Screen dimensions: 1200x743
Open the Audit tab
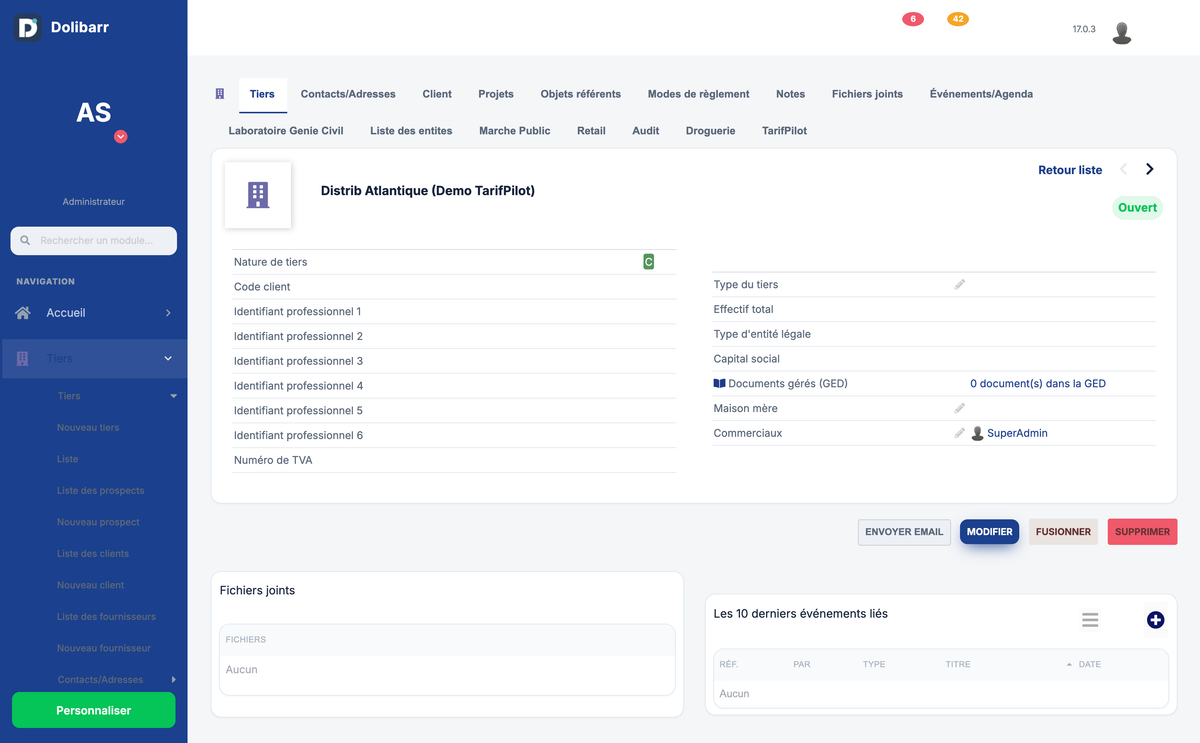click(646, 131)
